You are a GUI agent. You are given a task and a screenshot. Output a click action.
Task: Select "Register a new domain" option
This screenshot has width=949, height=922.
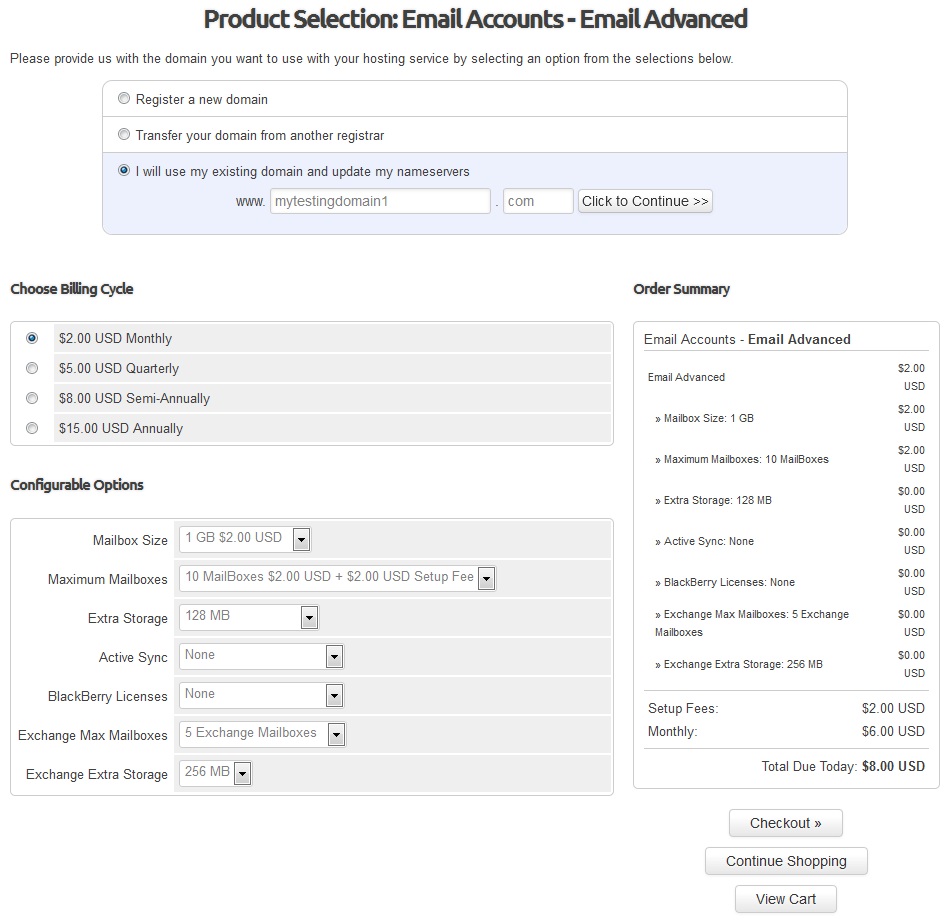click(124, 98)
